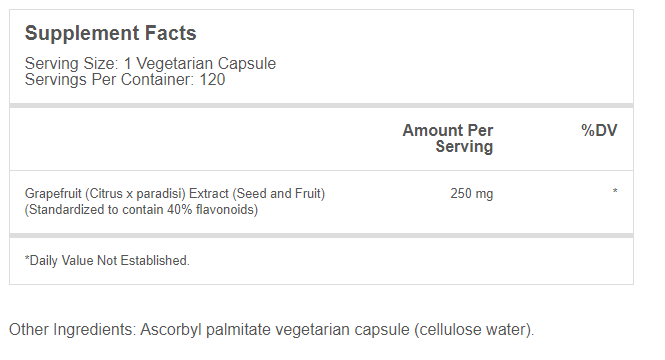Click the (Seed and Fruit) text
This screenshot has width=665, height=360.
tap(279, 194)
